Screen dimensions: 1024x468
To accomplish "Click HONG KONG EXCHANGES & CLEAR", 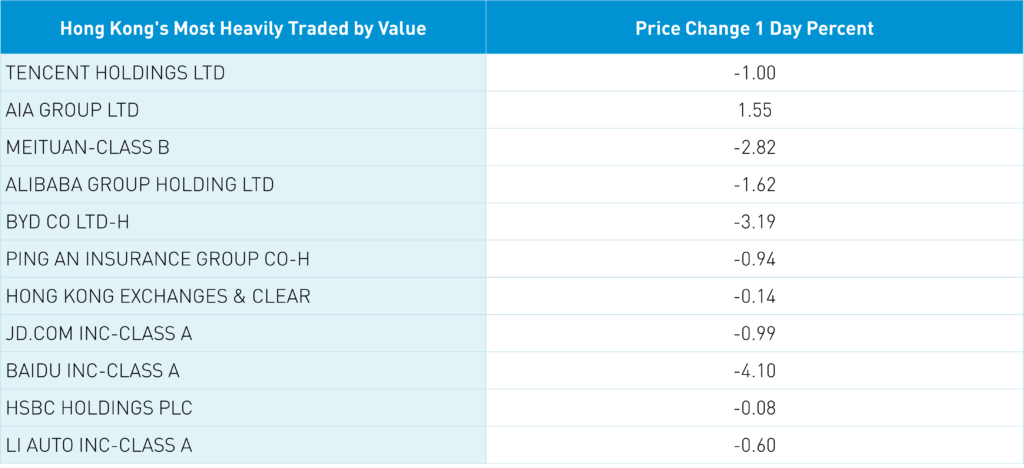I will click(x=158, y=296).
